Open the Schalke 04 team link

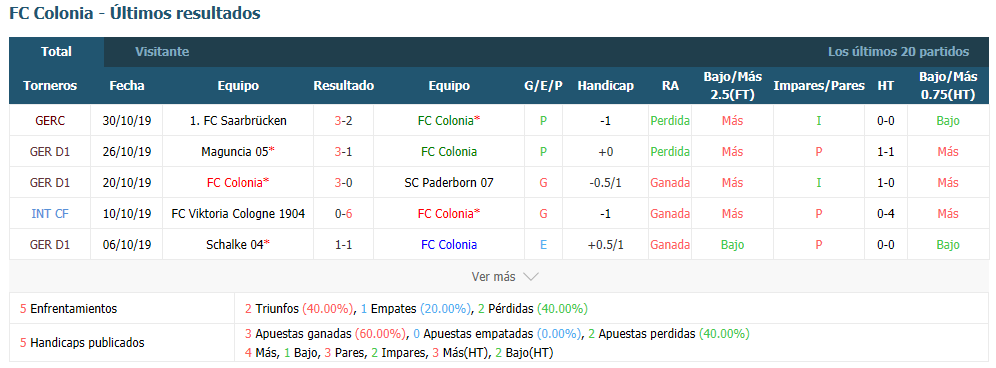pyautogui.click(x=238, y=245)
